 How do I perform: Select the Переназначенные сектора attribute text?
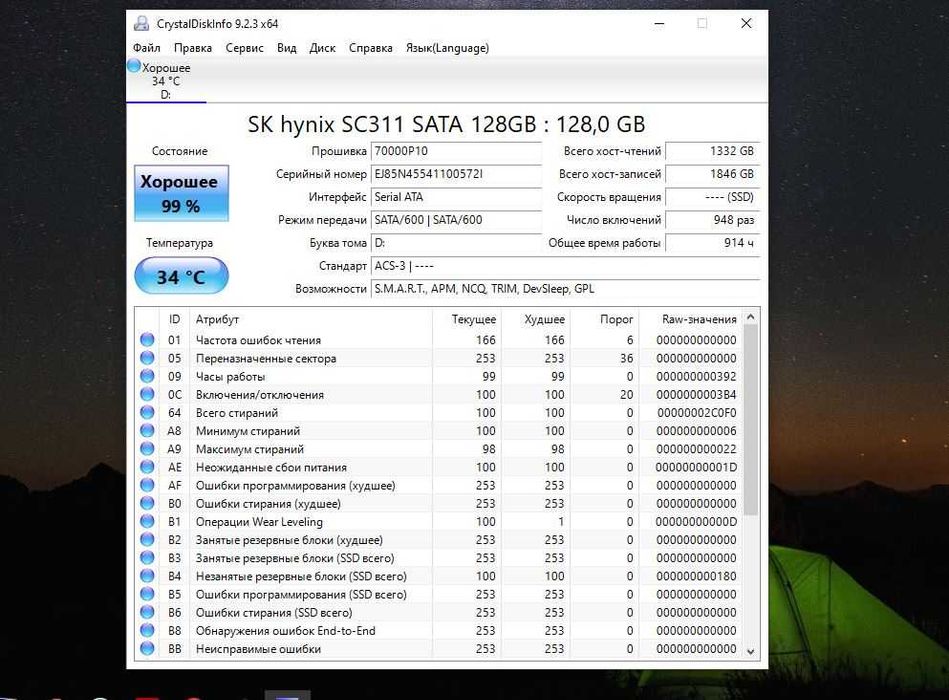pos(266,358)
